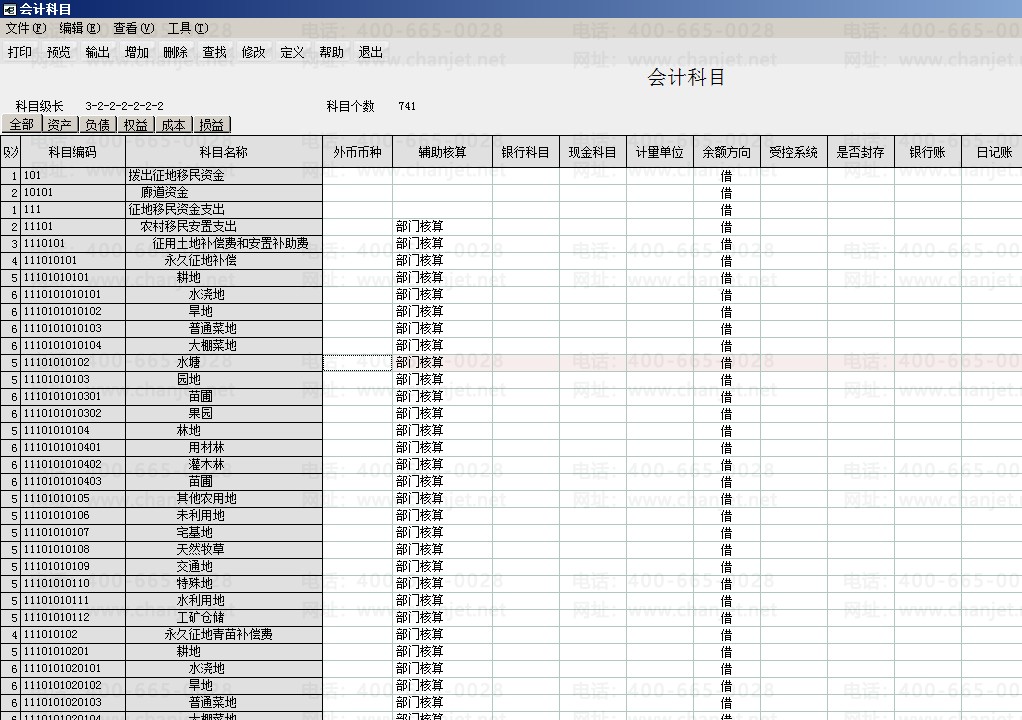Click 退出 to exit the window
The image size is (1022, 720).
tap(371, 52)
